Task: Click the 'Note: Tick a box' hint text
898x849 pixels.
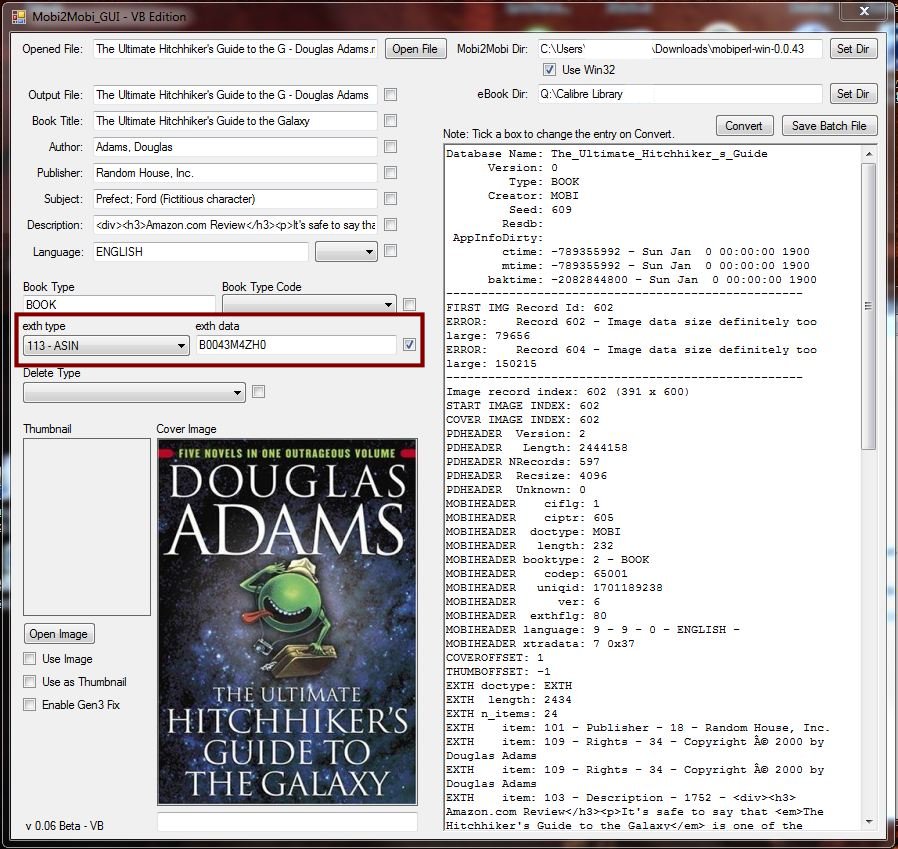Action: pyautogui.click(x=558, y=134)
